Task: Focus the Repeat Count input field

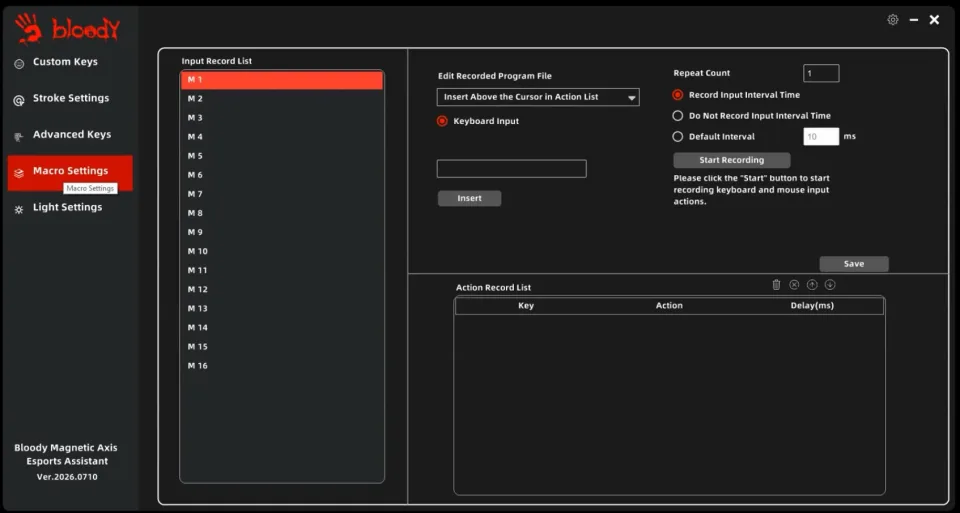Action: tap(821, 73)
